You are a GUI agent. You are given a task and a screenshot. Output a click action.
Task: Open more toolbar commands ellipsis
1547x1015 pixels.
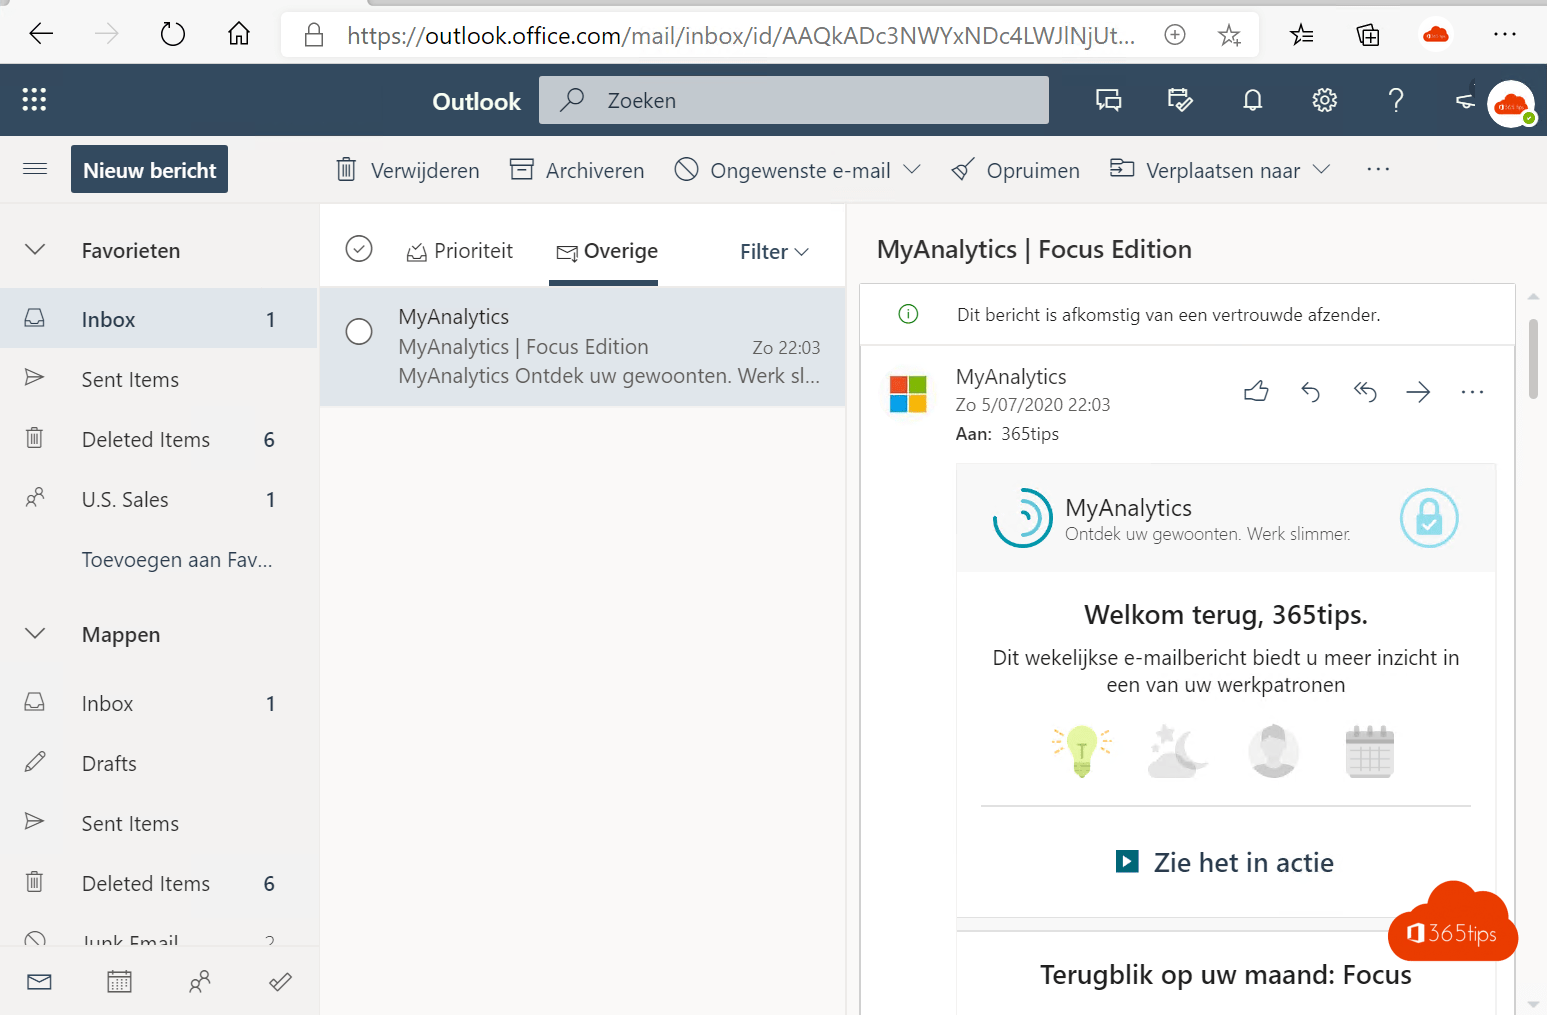tap(1378, 169)
